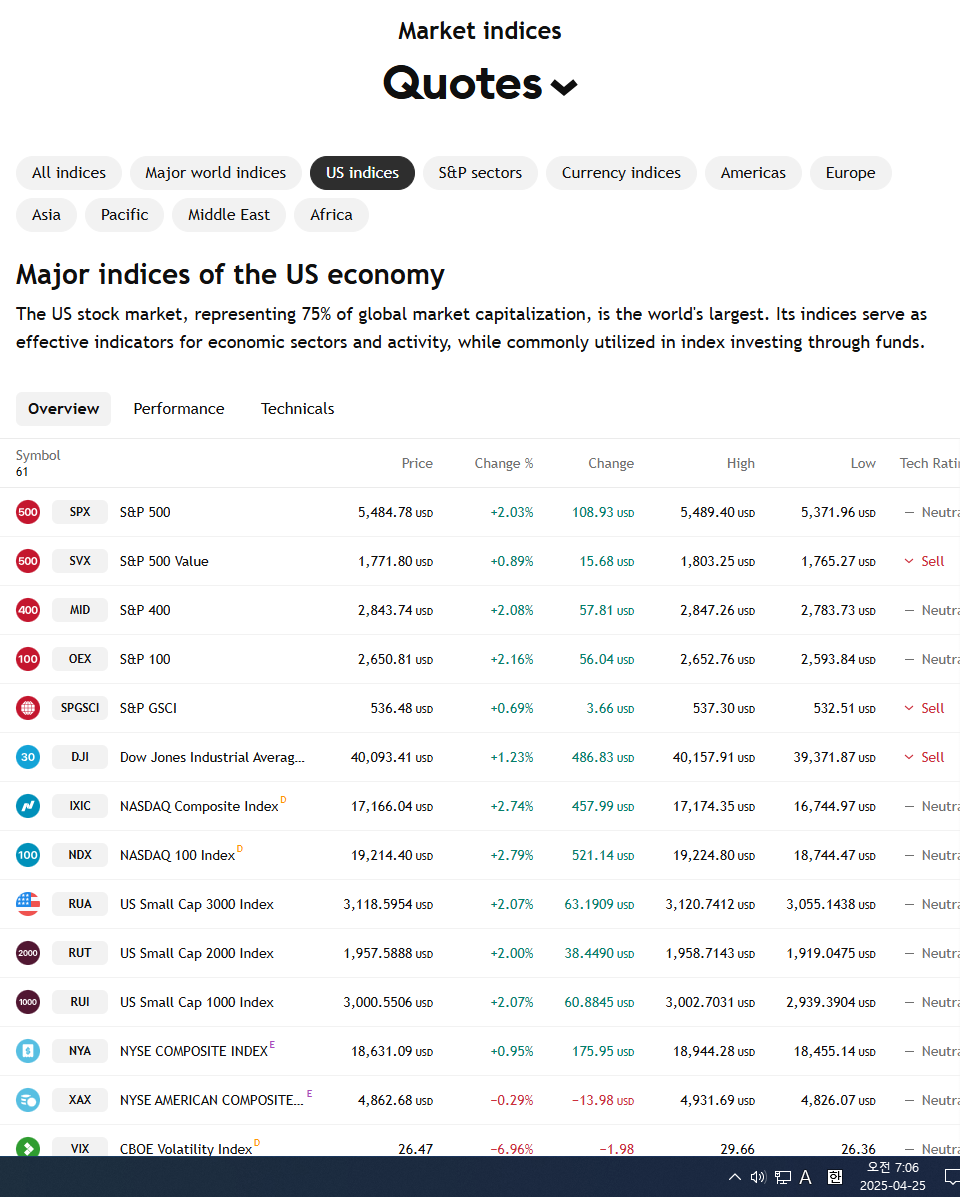Click the NYSE Composite logo icon
The image size is (960, 1197).
(28, 1051)
